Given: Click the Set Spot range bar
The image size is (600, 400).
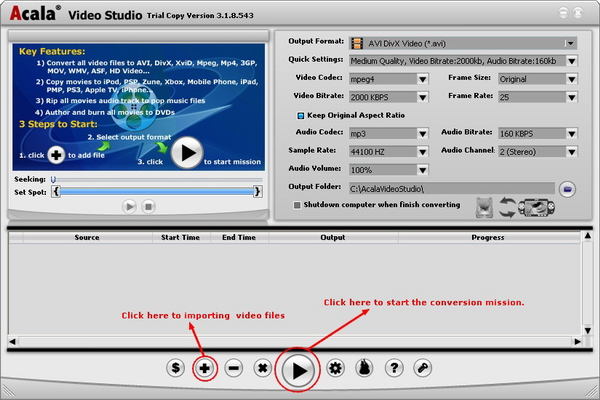Looking at the screenshot, I should pyautogui.click(x=157, y=191).
